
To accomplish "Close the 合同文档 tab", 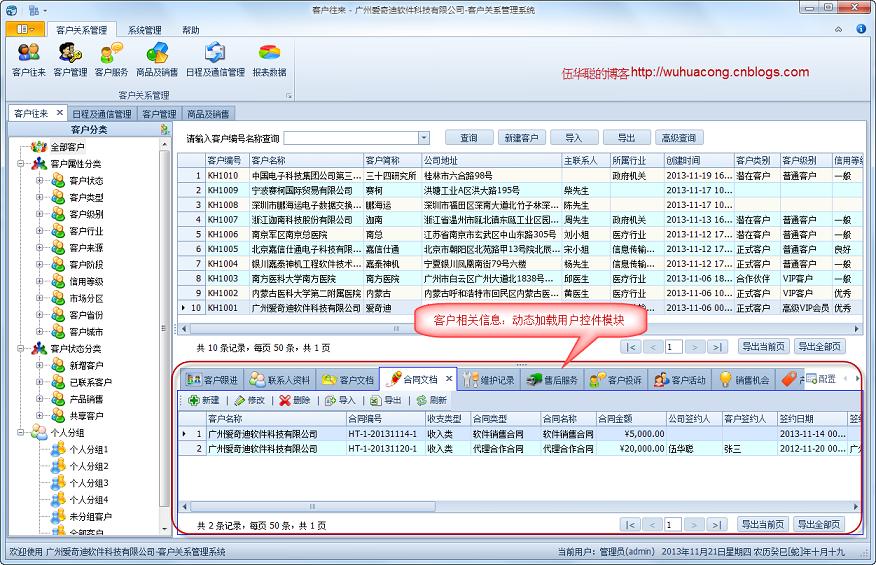I will coord(449,379).
